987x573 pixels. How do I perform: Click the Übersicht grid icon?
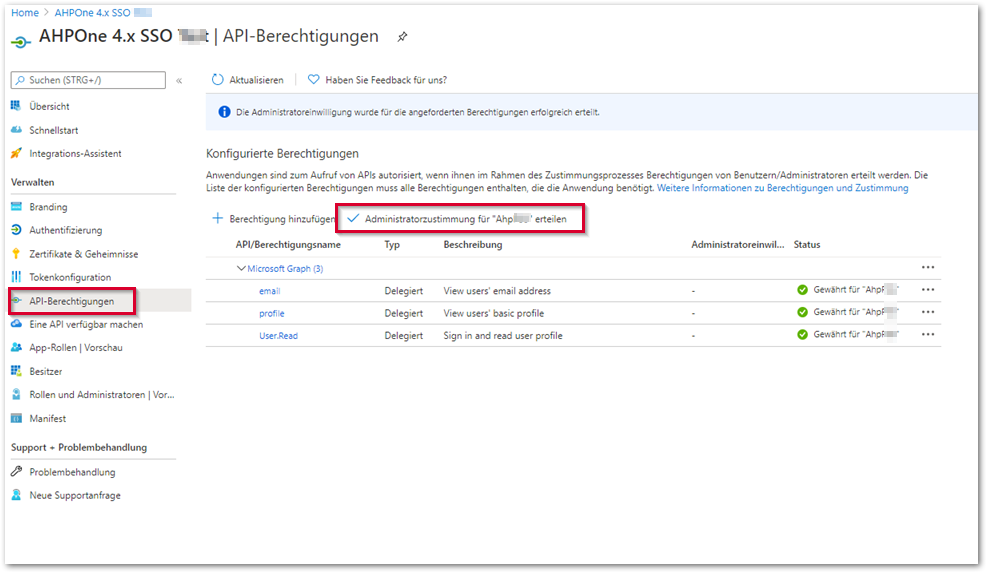[16, 106]
